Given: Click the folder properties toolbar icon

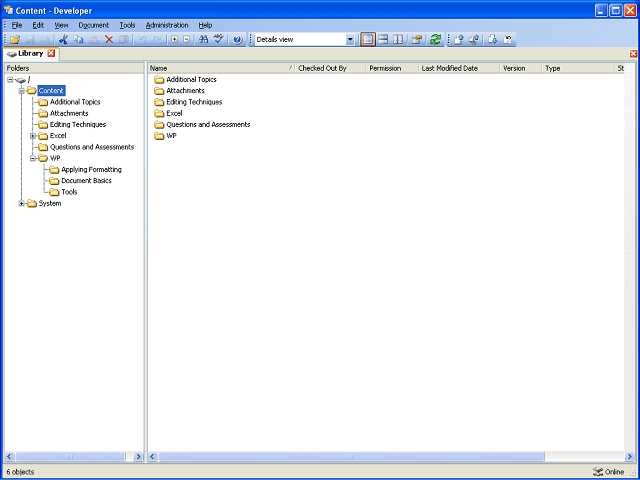Looking at the screenshot, I should tap(416, 40).
